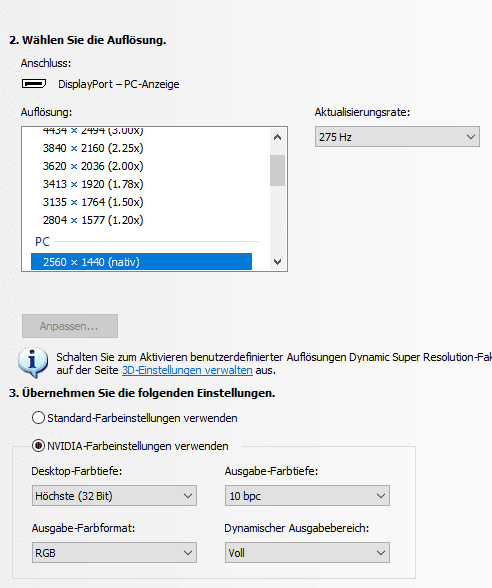Select resolution 3840 × 2160 (2.25x)
Viewport: 492px width, 588px height.
93,148
